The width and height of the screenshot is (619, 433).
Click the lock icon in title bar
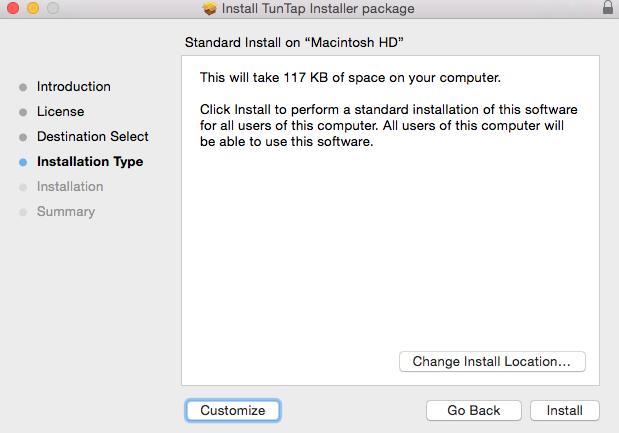608,7
